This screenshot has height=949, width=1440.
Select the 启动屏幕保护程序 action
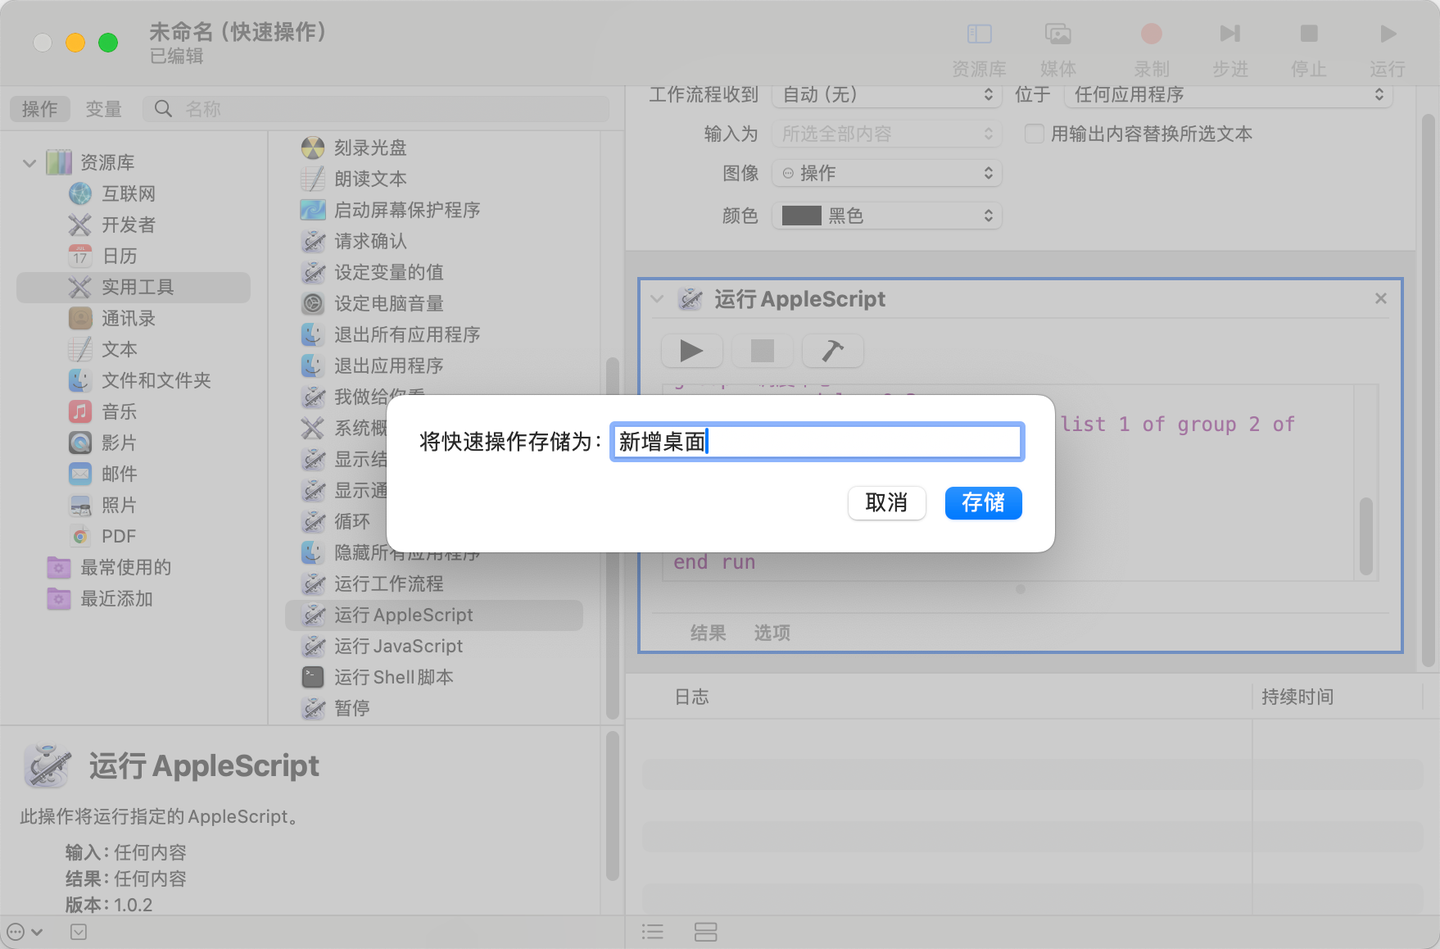[x=407, y=210]
